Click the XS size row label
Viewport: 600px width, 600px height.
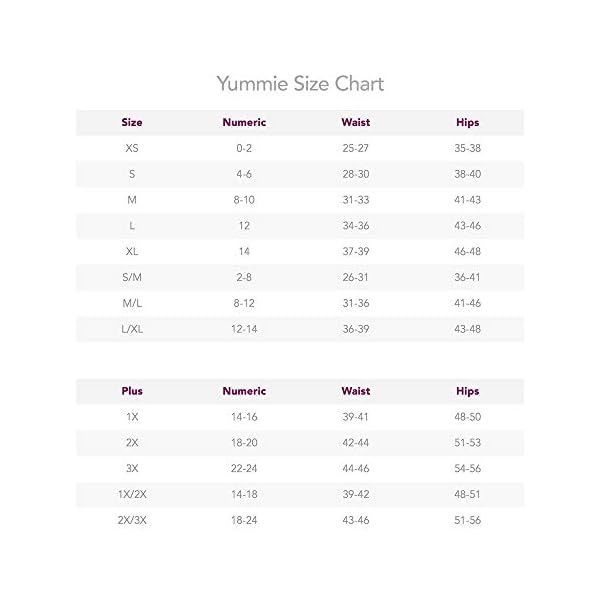[132, 148]
